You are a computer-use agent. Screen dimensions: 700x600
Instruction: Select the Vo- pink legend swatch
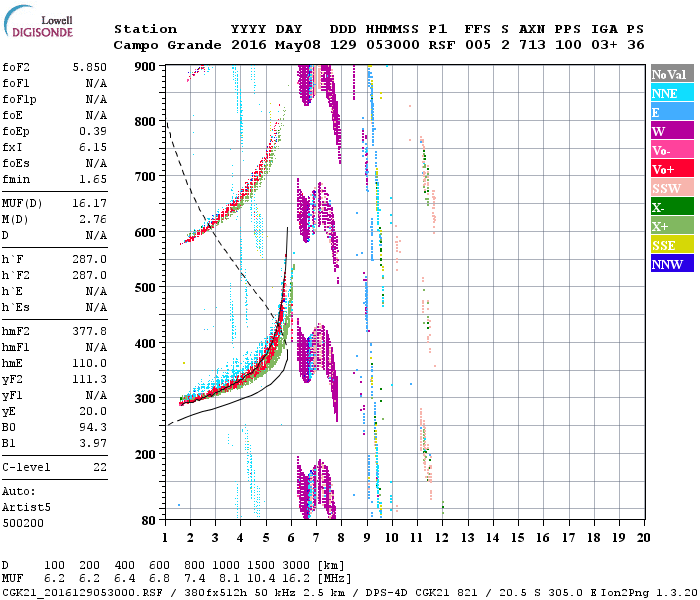point(672,150)
